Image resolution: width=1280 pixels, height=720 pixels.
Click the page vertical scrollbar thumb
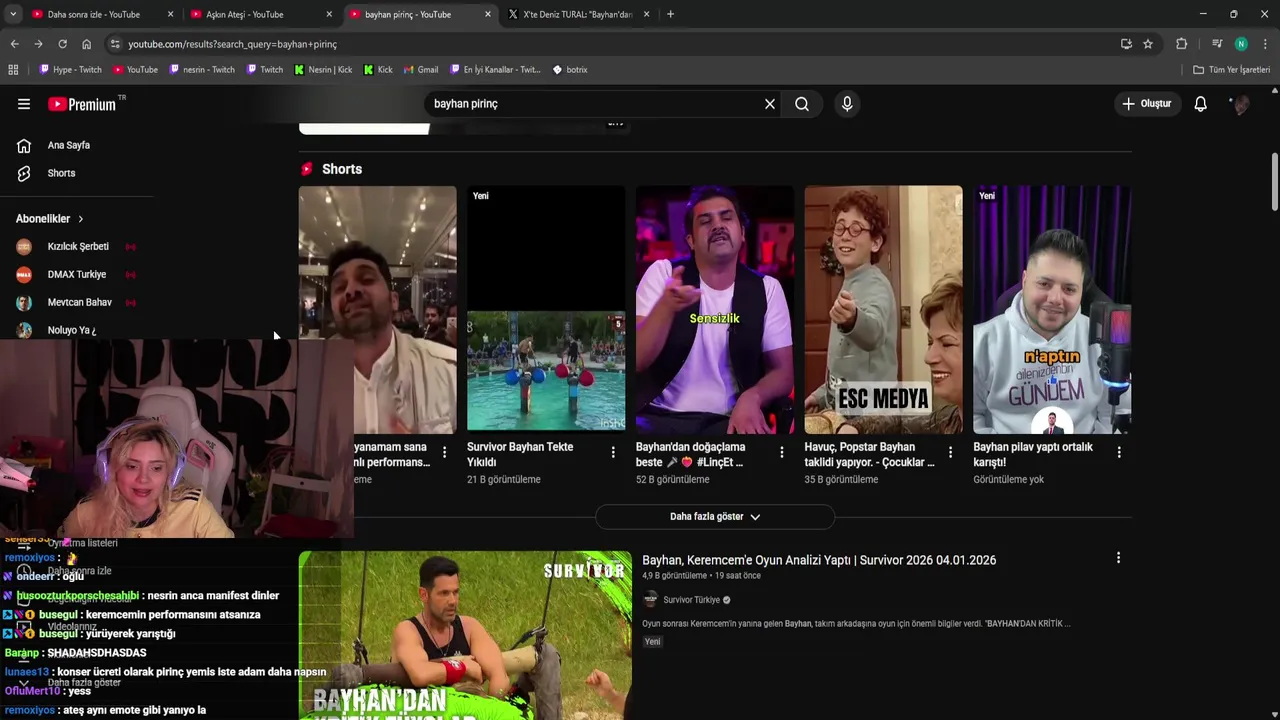click(1274, 182)
